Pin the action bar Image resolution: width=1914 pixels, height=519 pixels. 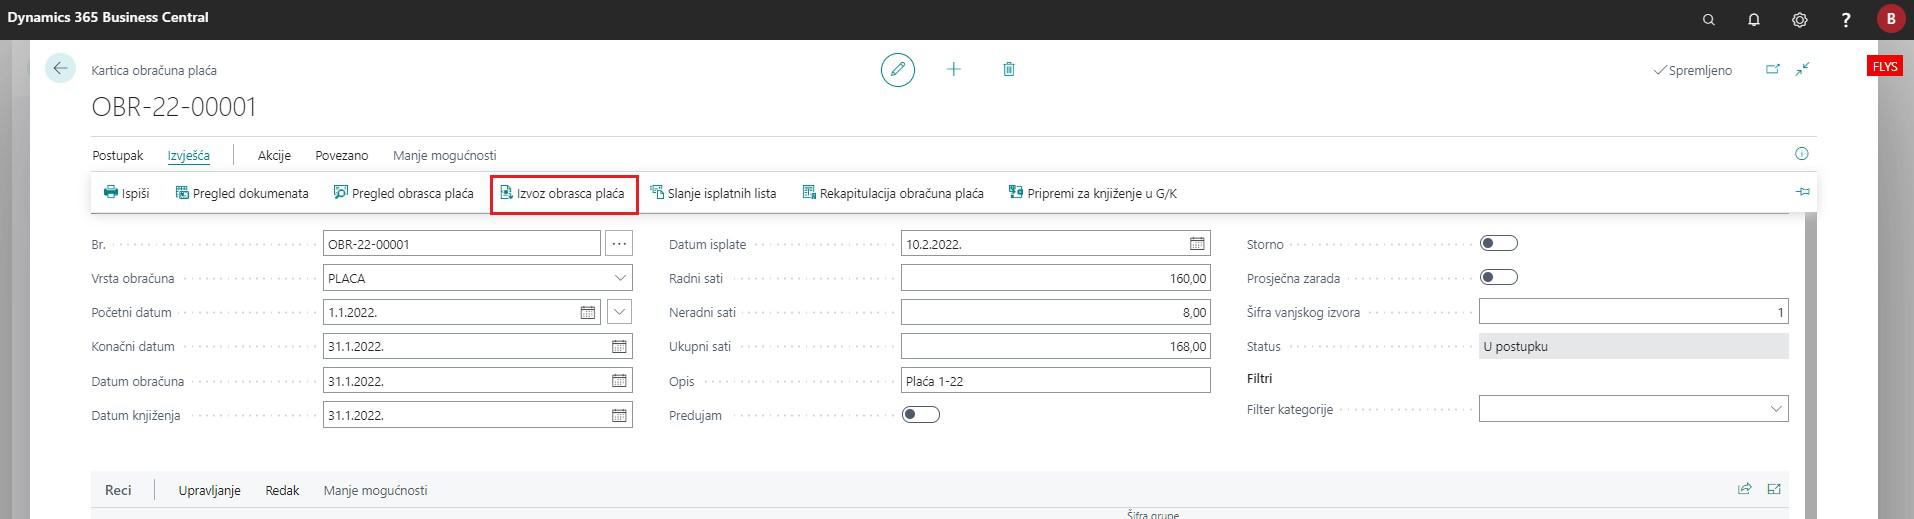[1803, 192]
